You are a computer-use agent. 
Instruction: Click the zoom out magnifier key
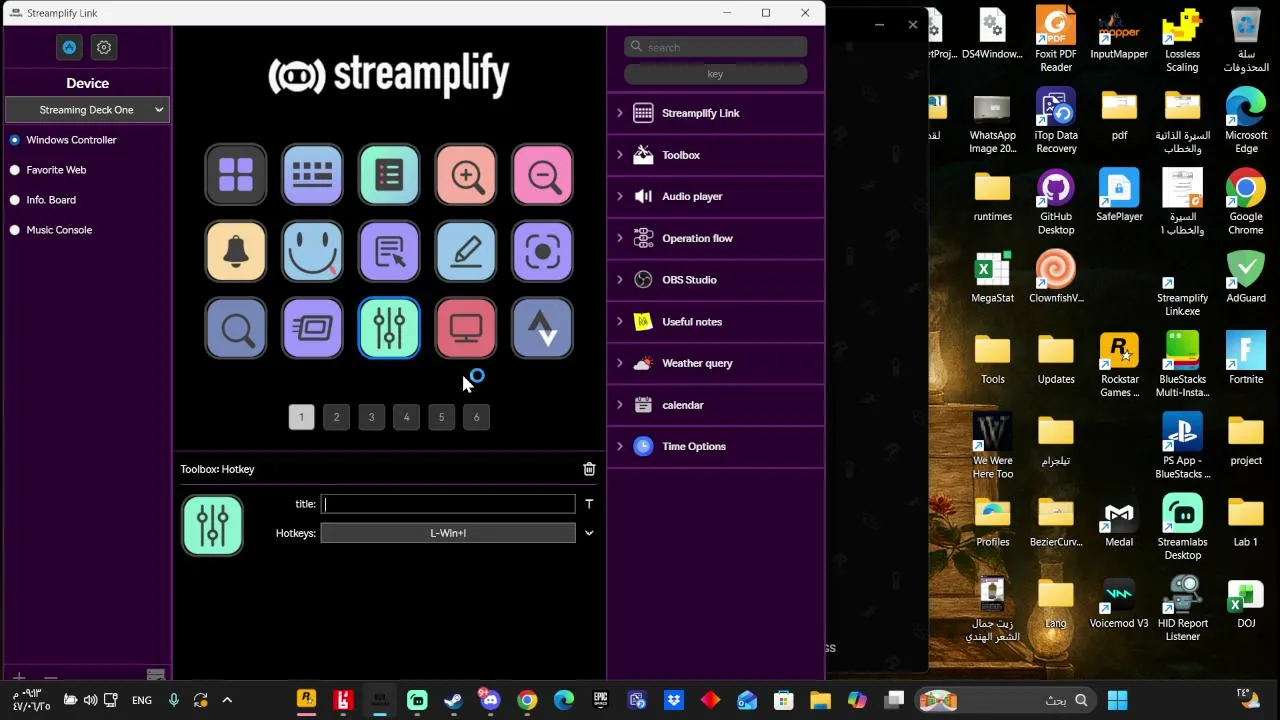click(x=543, y=175)
